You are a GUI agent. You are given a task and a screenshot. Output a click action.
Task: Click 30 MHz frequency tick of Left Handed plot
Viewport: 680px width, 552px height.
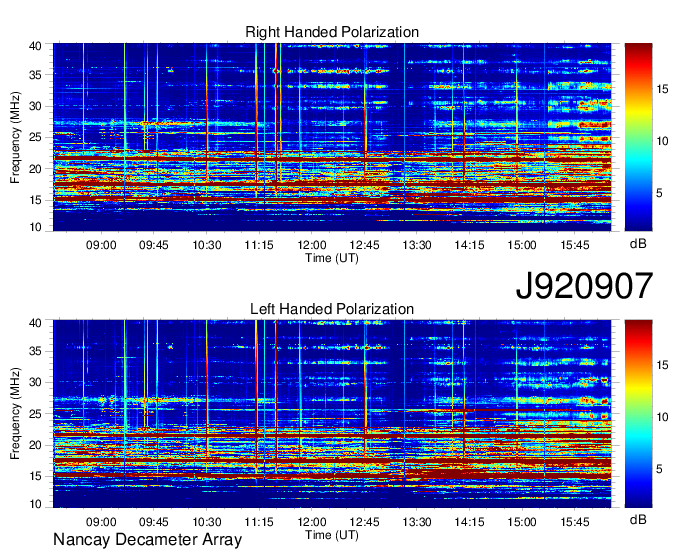tap(35, 382)
